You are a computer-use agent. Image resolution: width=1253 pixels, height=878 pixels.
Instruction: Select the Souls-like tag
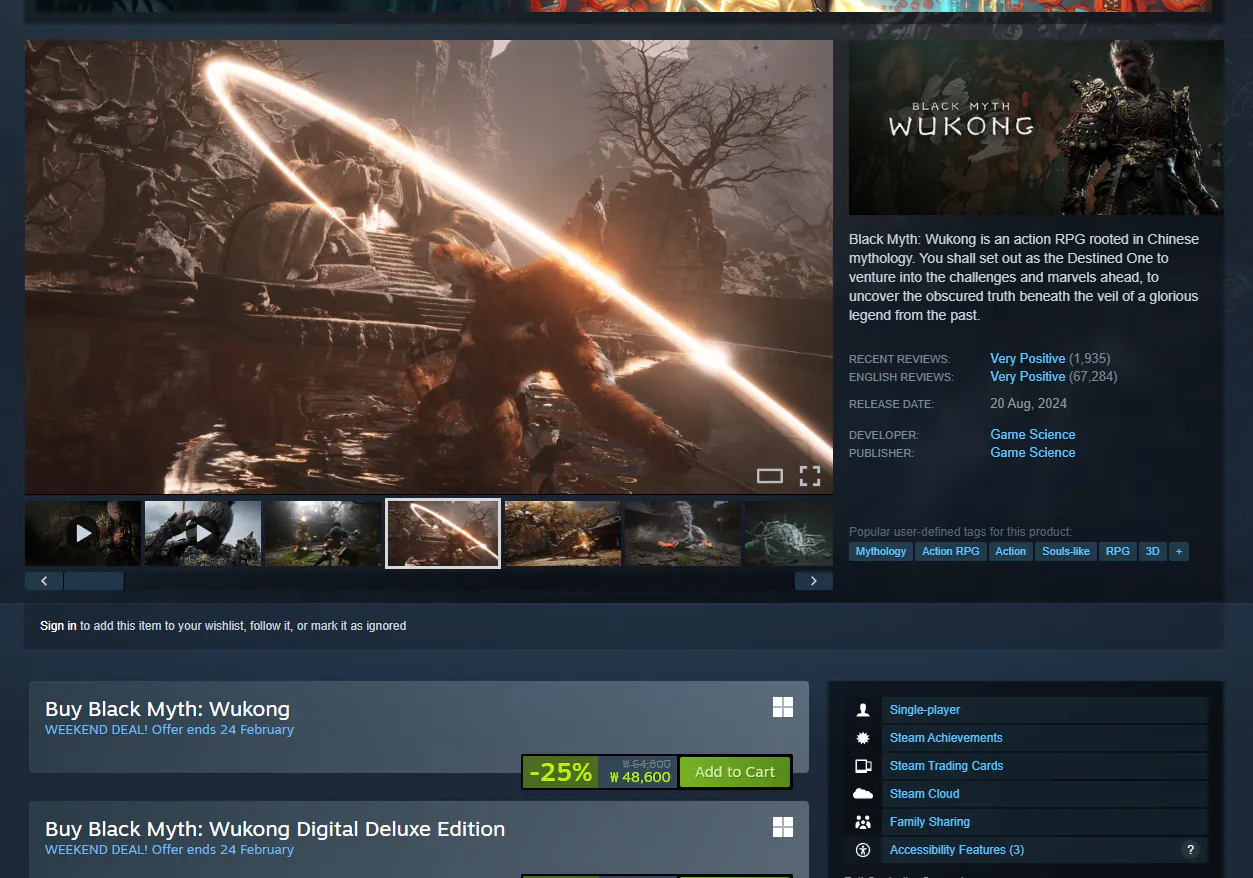[x=1066, y=551]
